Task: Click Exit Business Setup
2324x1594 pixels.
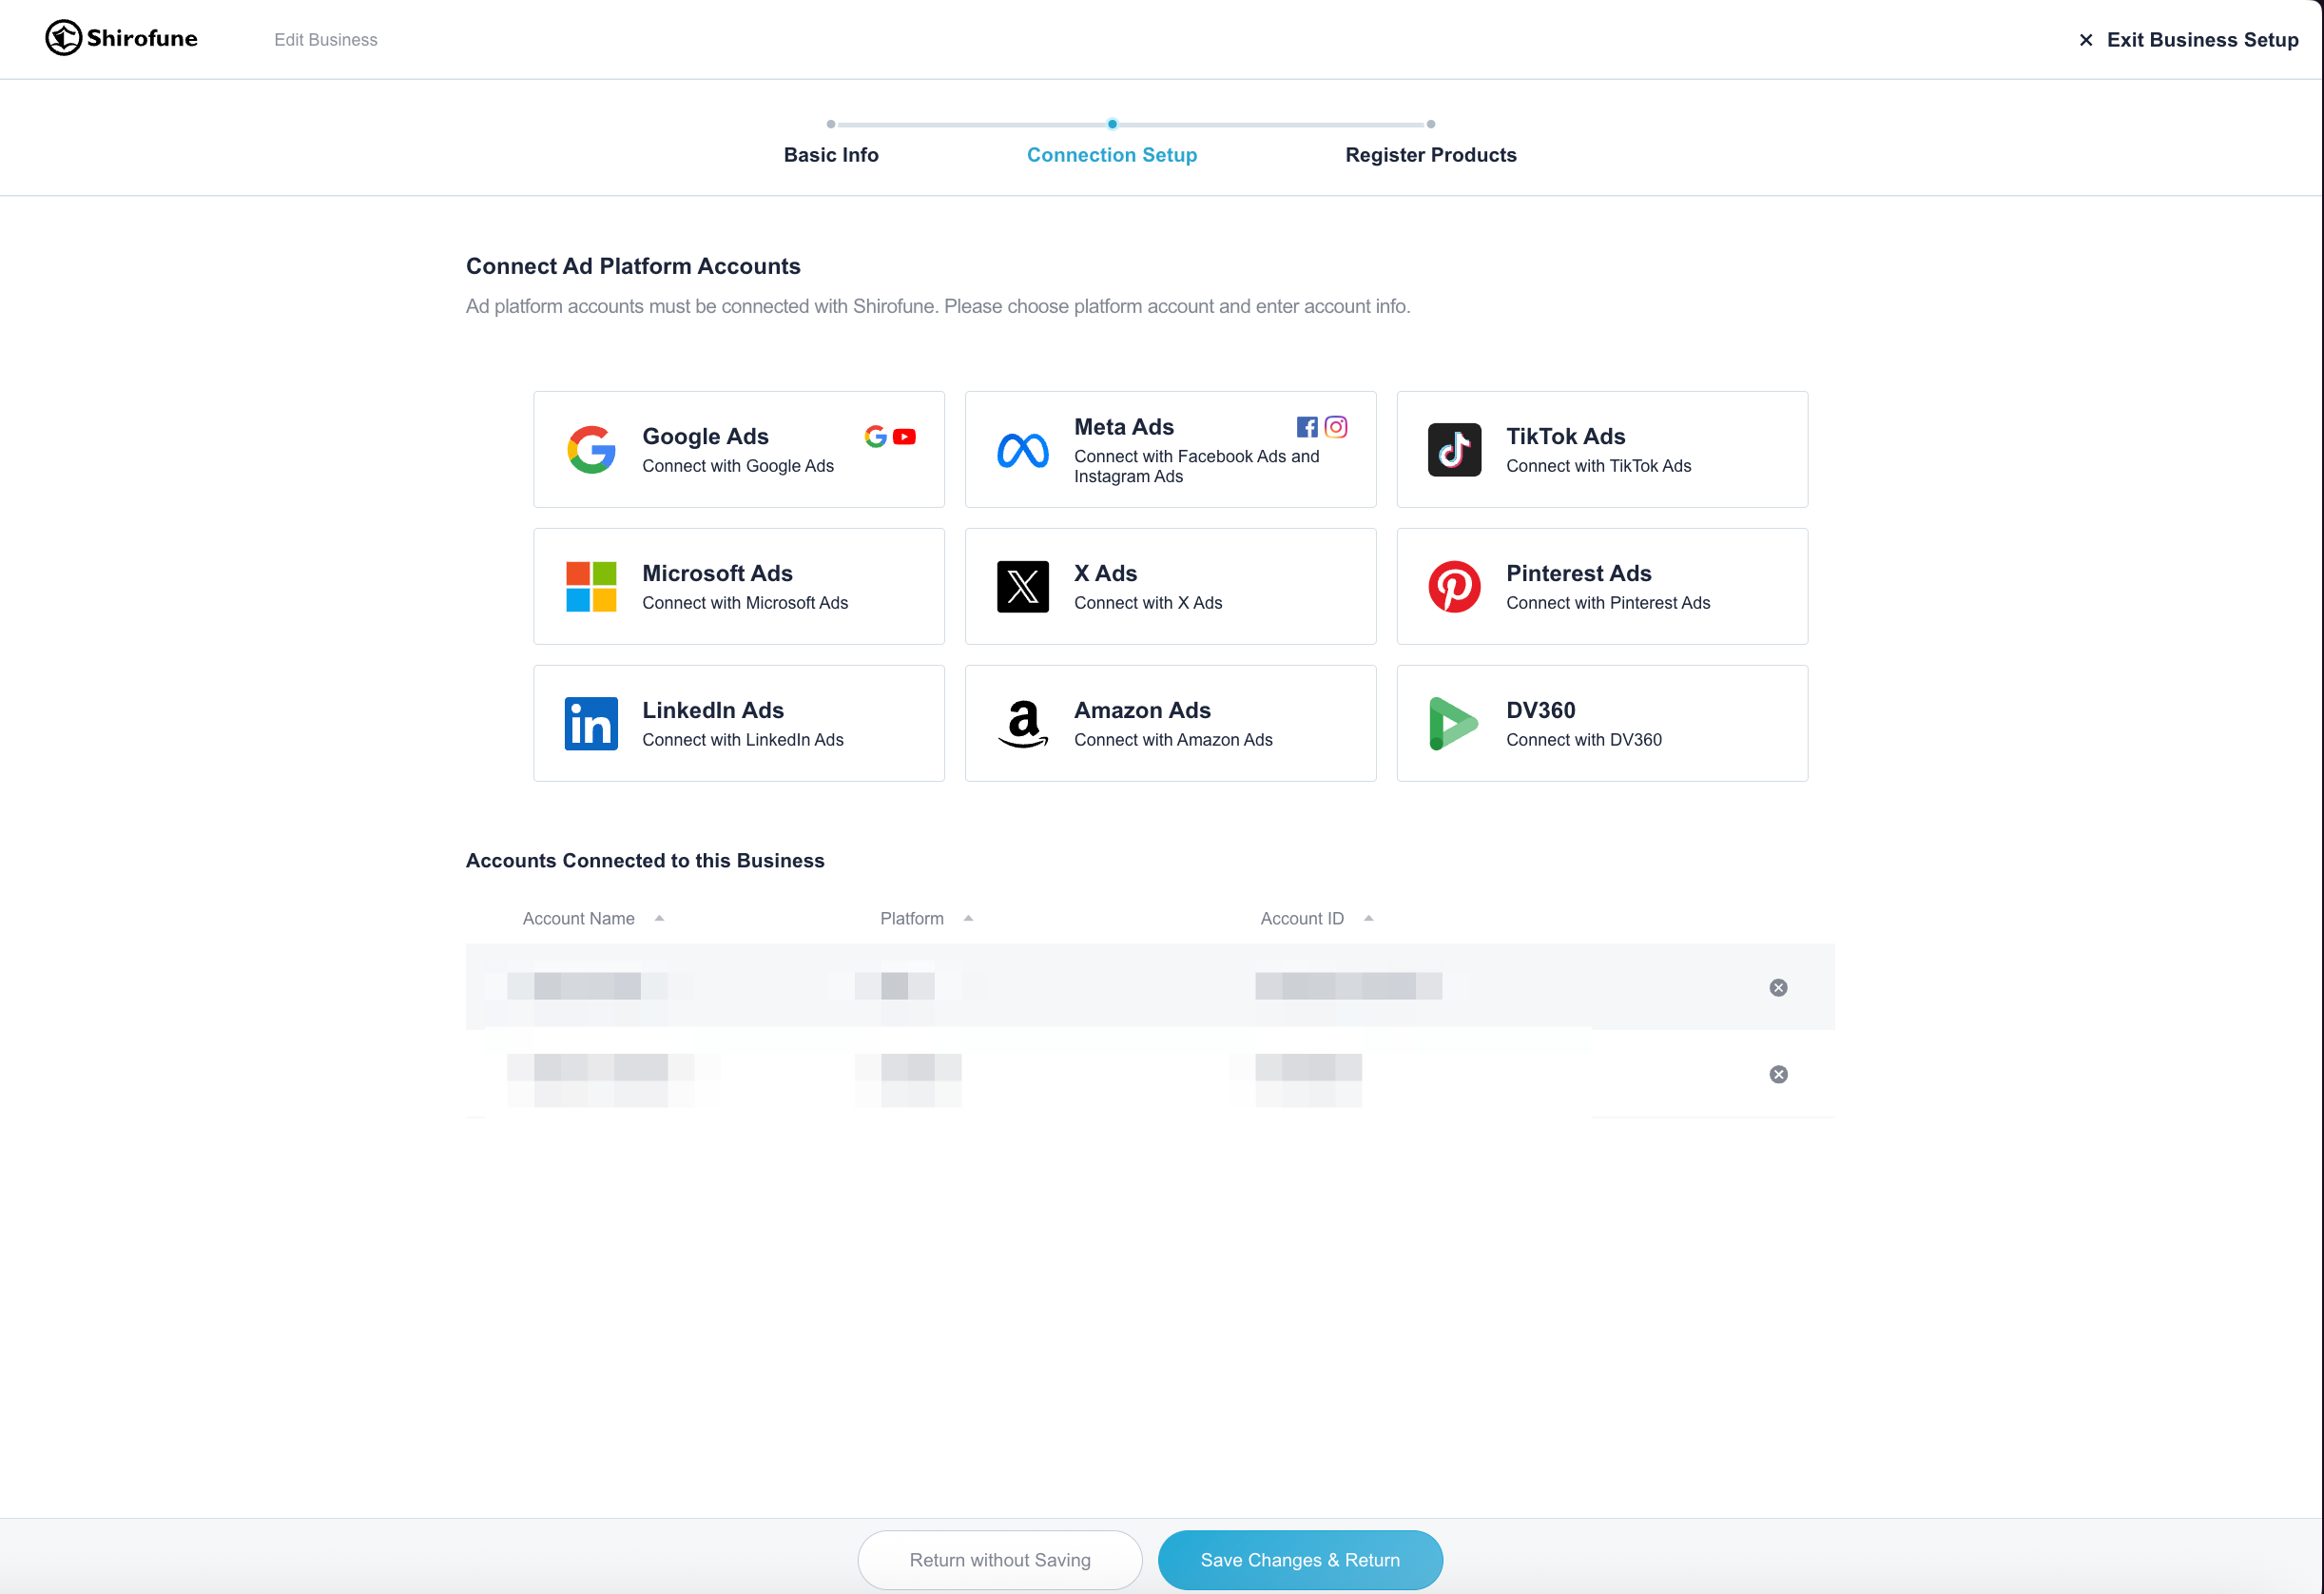Action: [x=2201, y=40]
